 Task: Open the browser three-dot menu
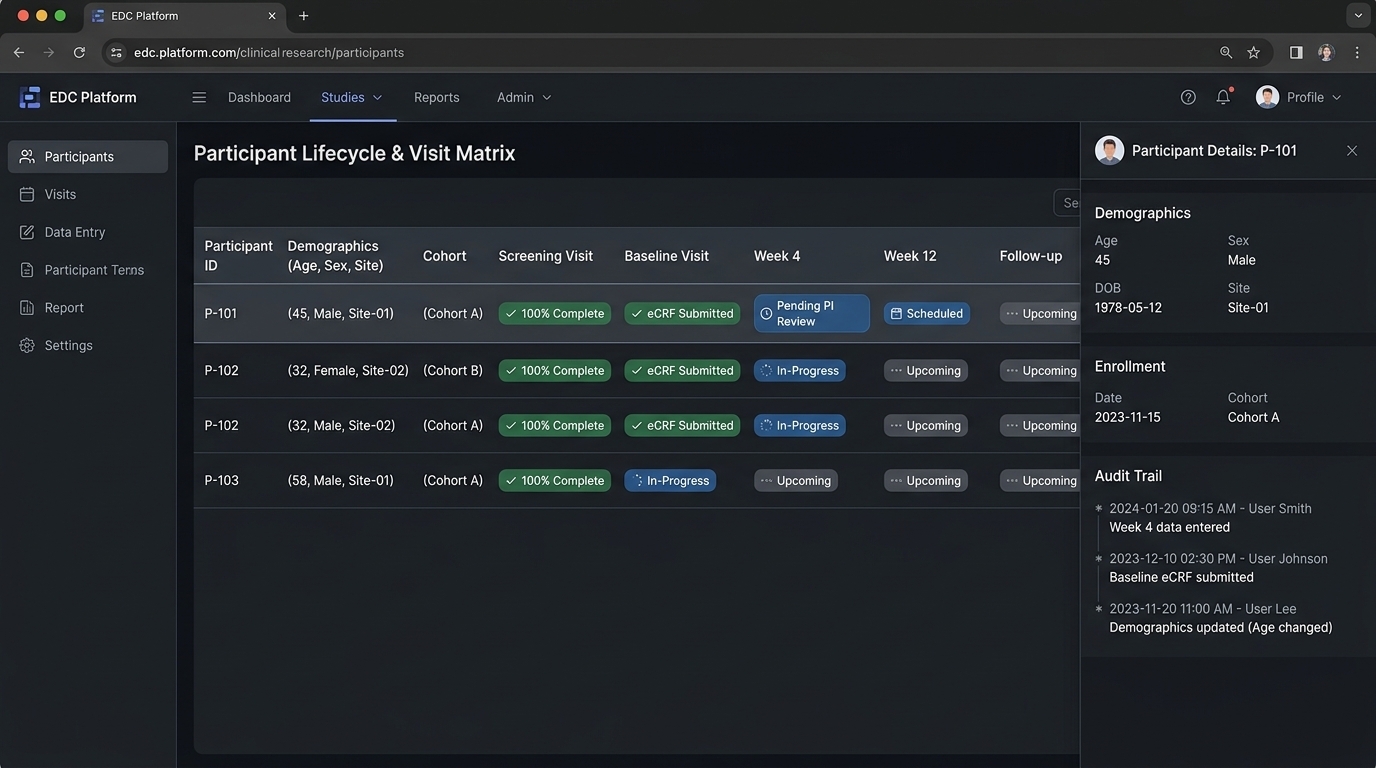[1357, 52]
